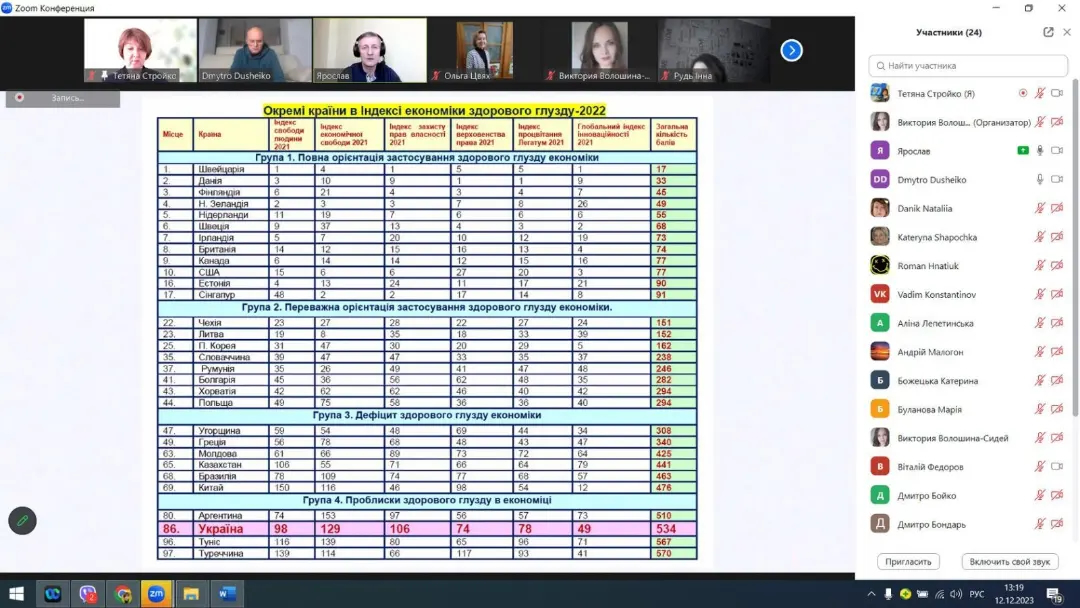Click the Пригласить button
Screen dimensions: 1080x608
click(909, 562)
